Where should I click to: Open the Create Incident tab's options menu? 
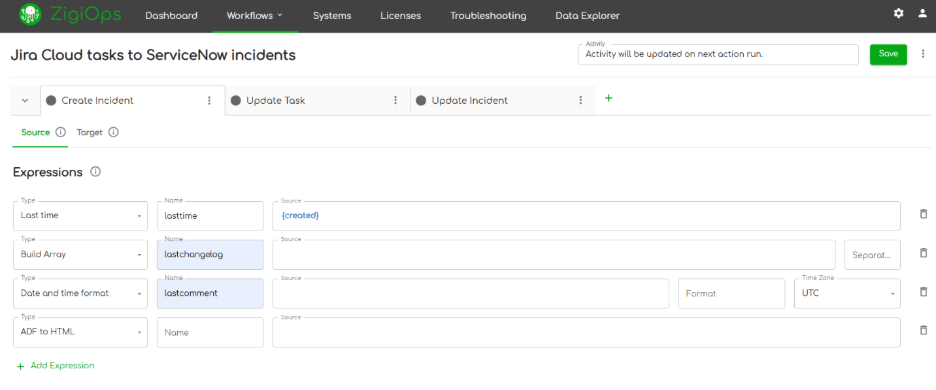(210, 100)
